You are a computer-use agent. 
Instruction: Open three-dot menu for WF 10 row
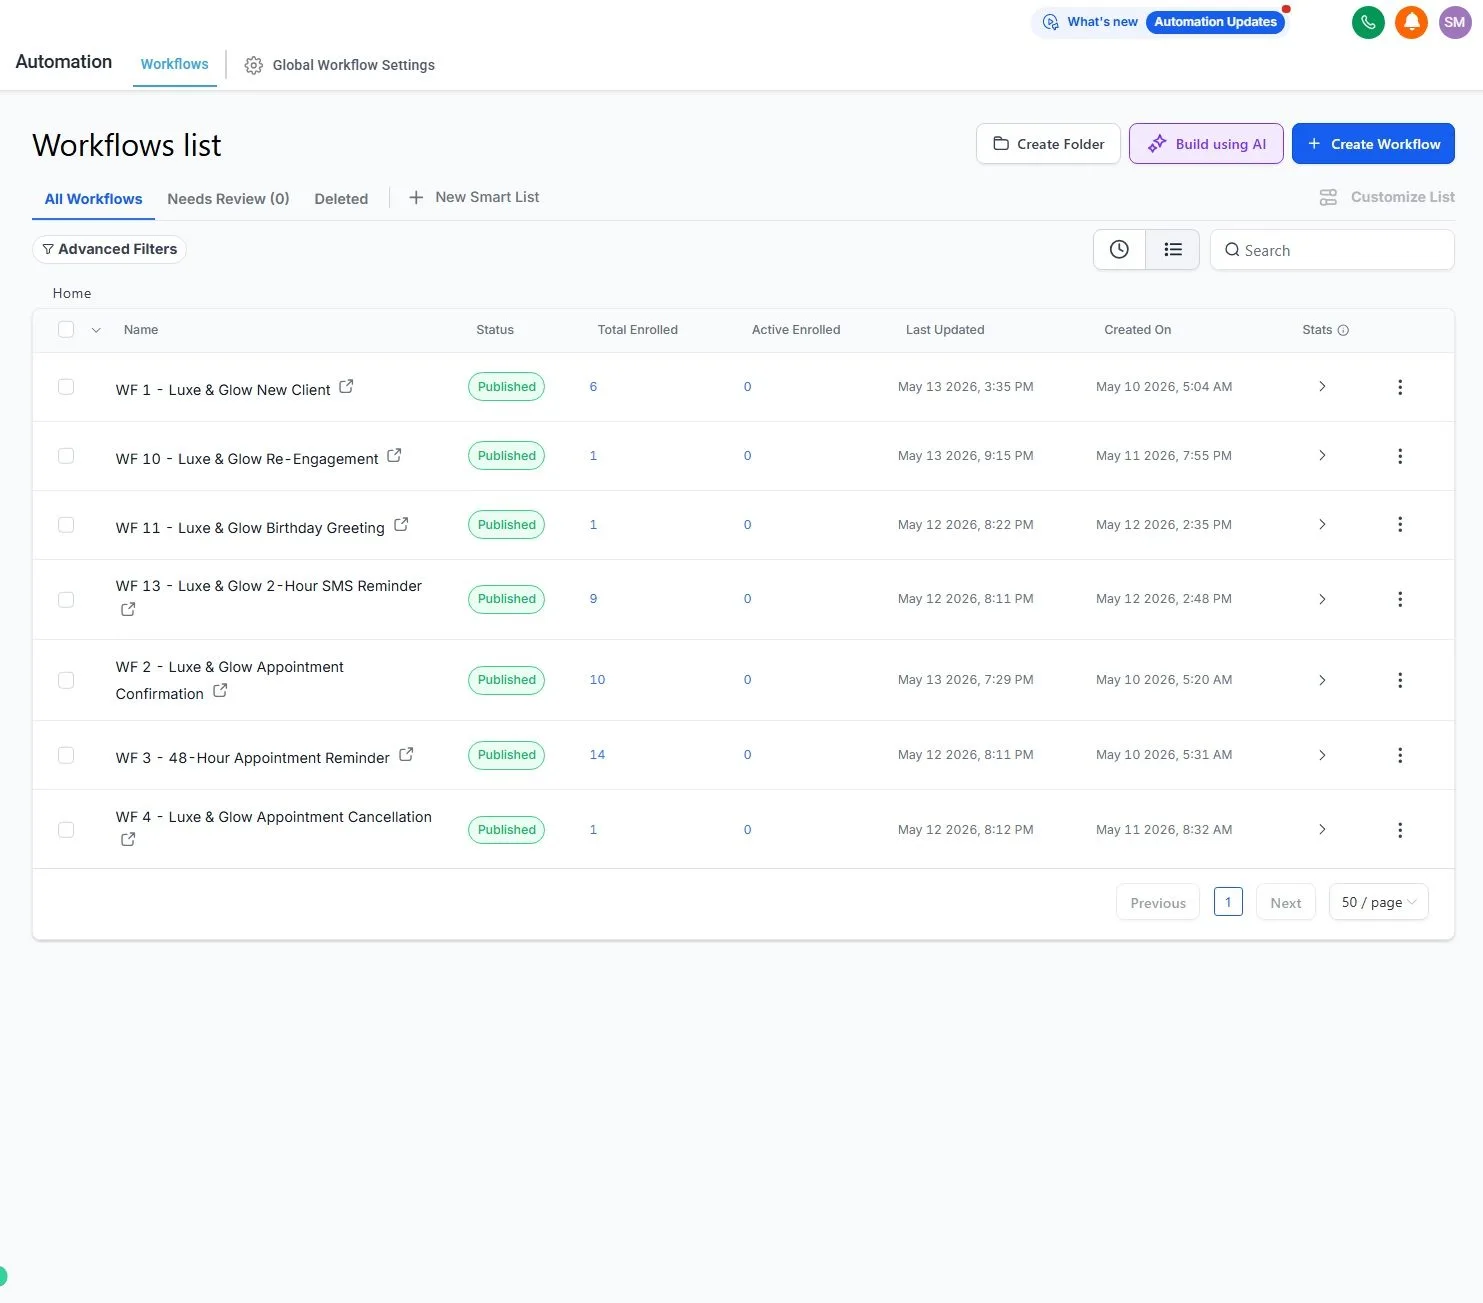coord(1400,456)
